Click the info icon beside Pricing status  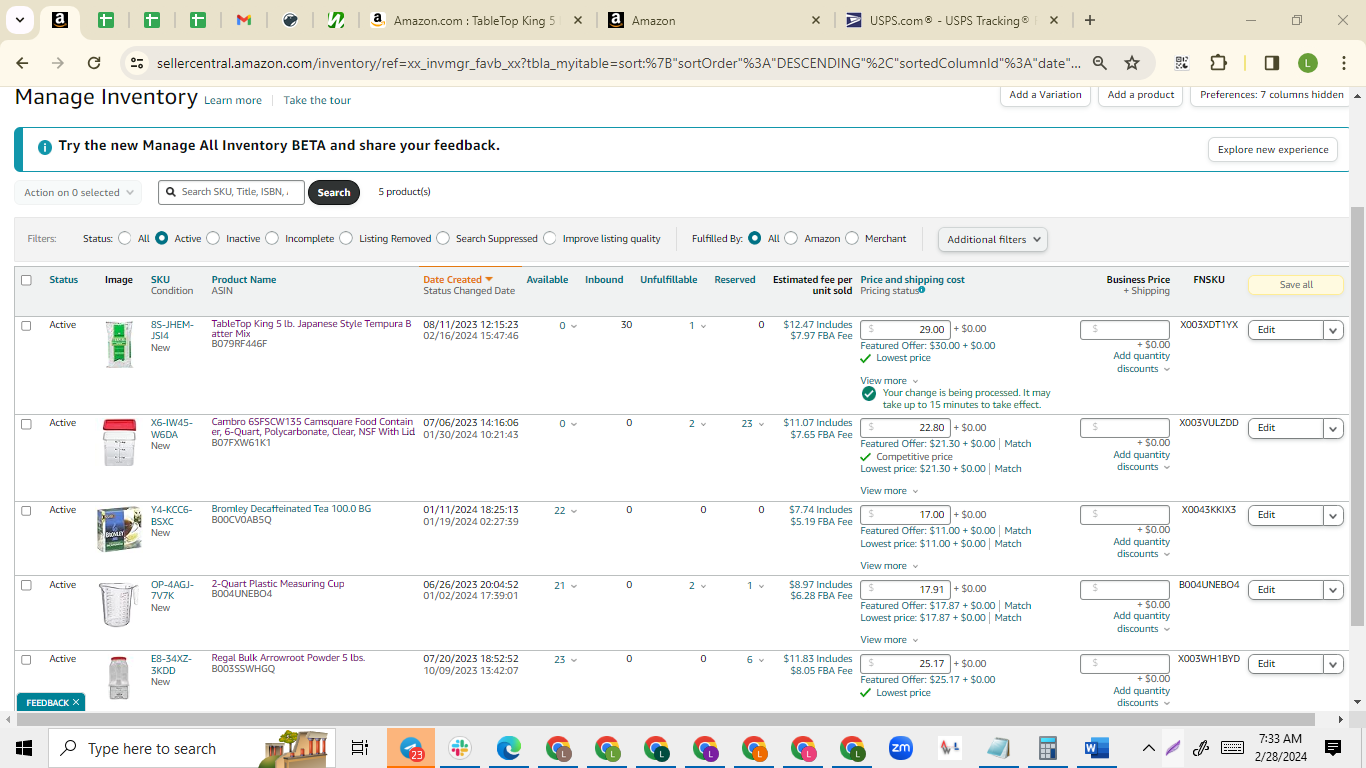point(921,291)
